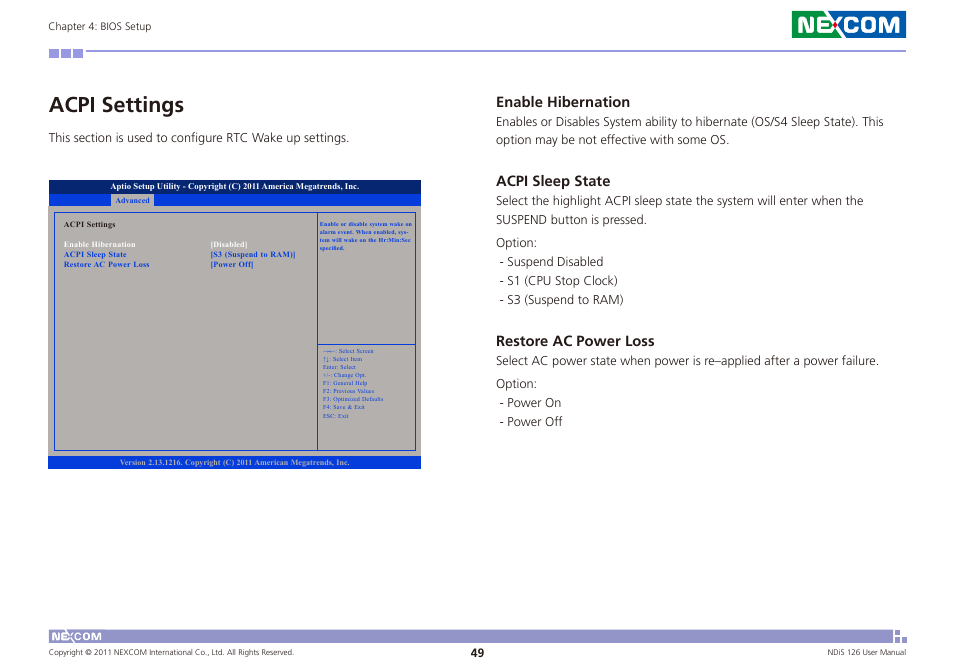Click the 'Restore AC Power Loss' section heading

[x=575, y=341]
